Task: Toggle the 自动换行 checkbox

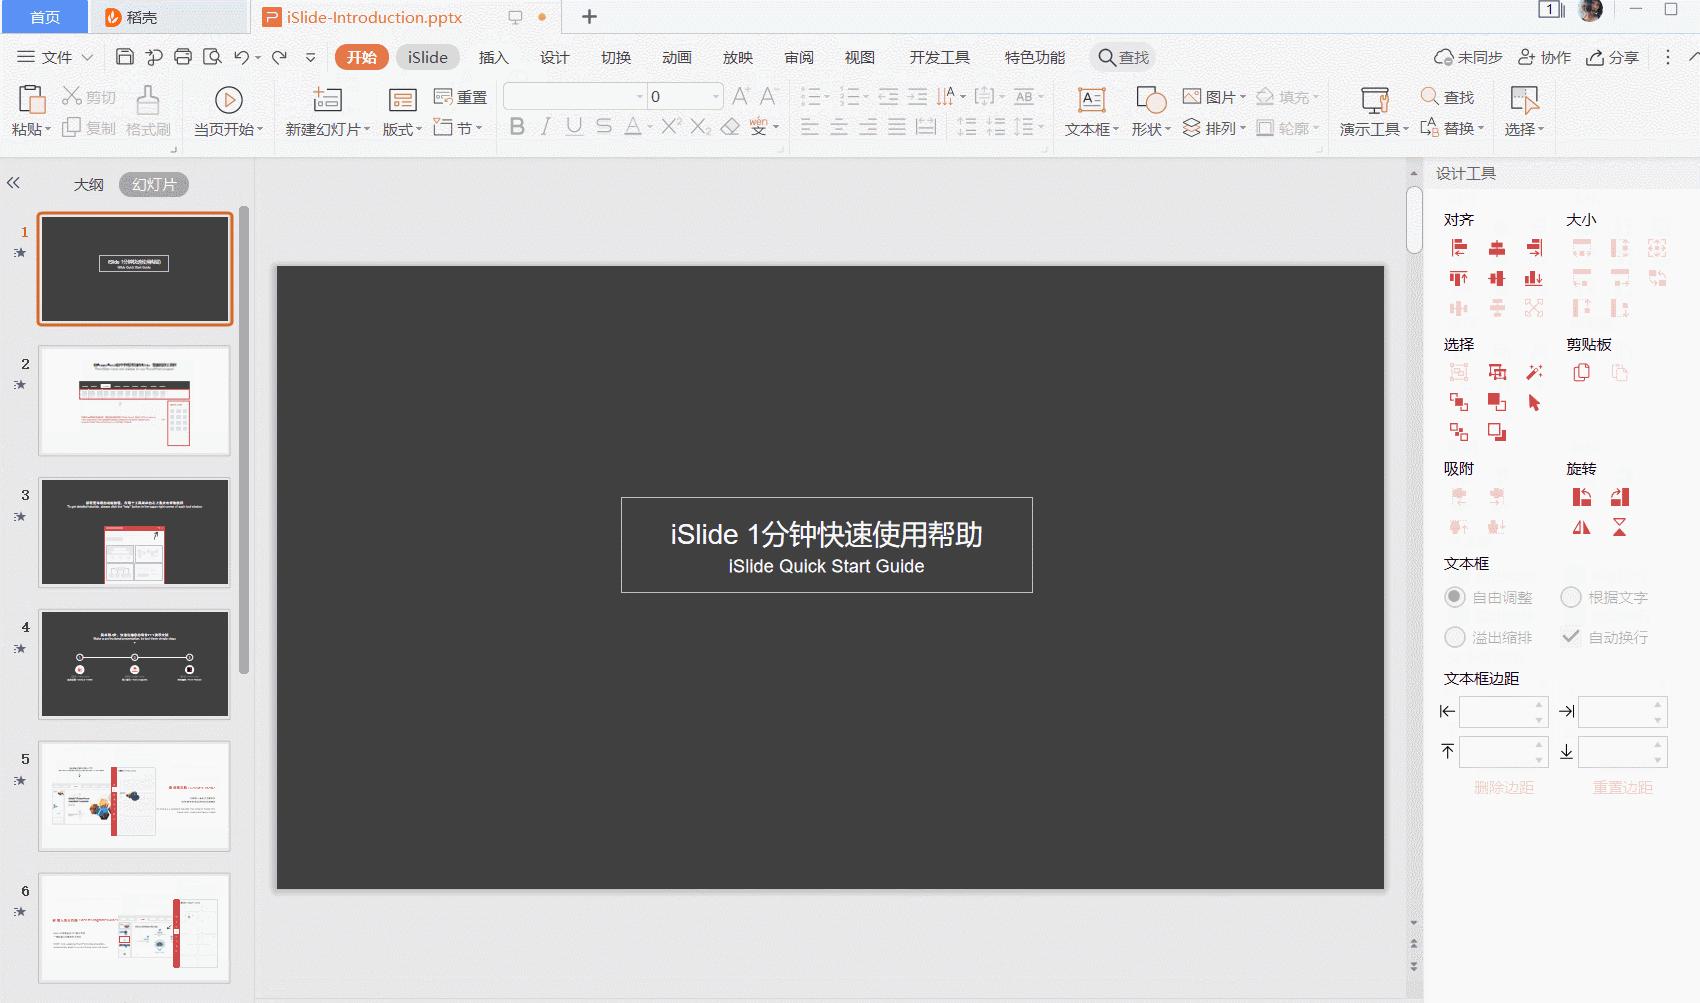Action: pyautogui.click(x=1571, y=637)
